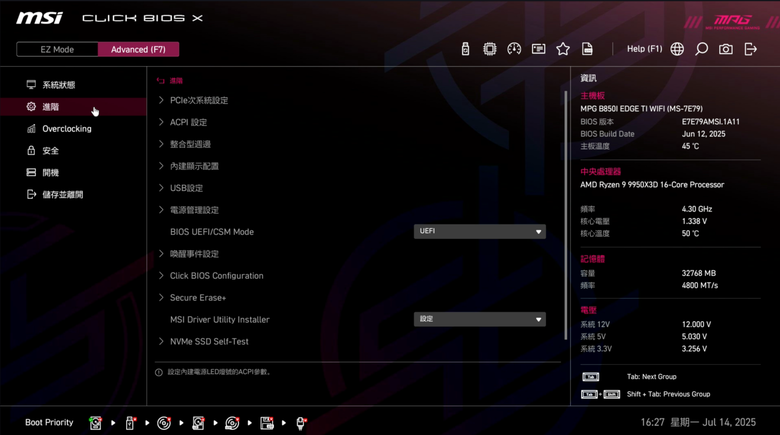780x435 pixels.
Task: Click the red back arrow icon at 進階 breadcrumb
Action: coord(160,81)
